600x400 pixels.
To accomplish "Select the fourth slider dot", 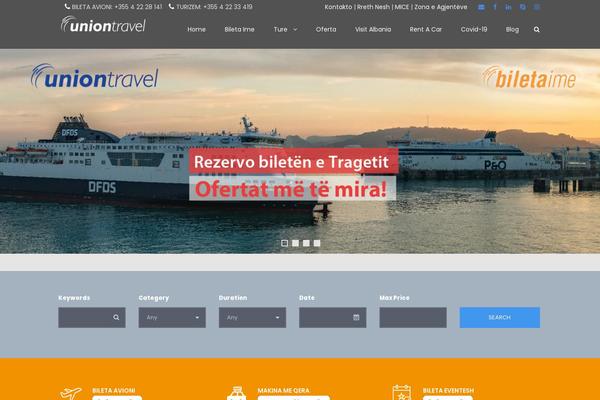I will pyautogui.click(x=317, y=243).
